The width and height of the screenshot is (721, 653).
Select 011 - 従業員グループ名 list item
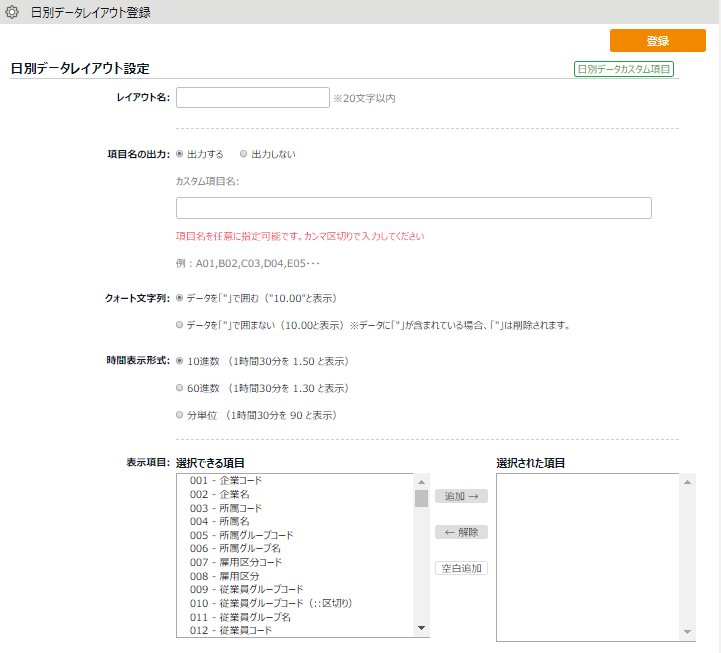click(x=295, y=617)
